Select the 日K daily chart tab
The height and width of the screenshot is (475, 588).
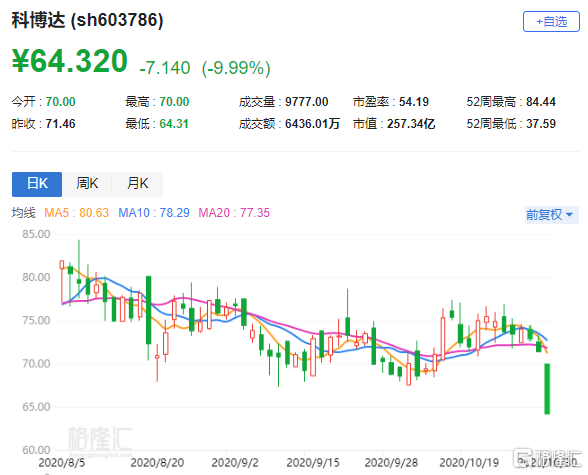(x=37, y=184)
